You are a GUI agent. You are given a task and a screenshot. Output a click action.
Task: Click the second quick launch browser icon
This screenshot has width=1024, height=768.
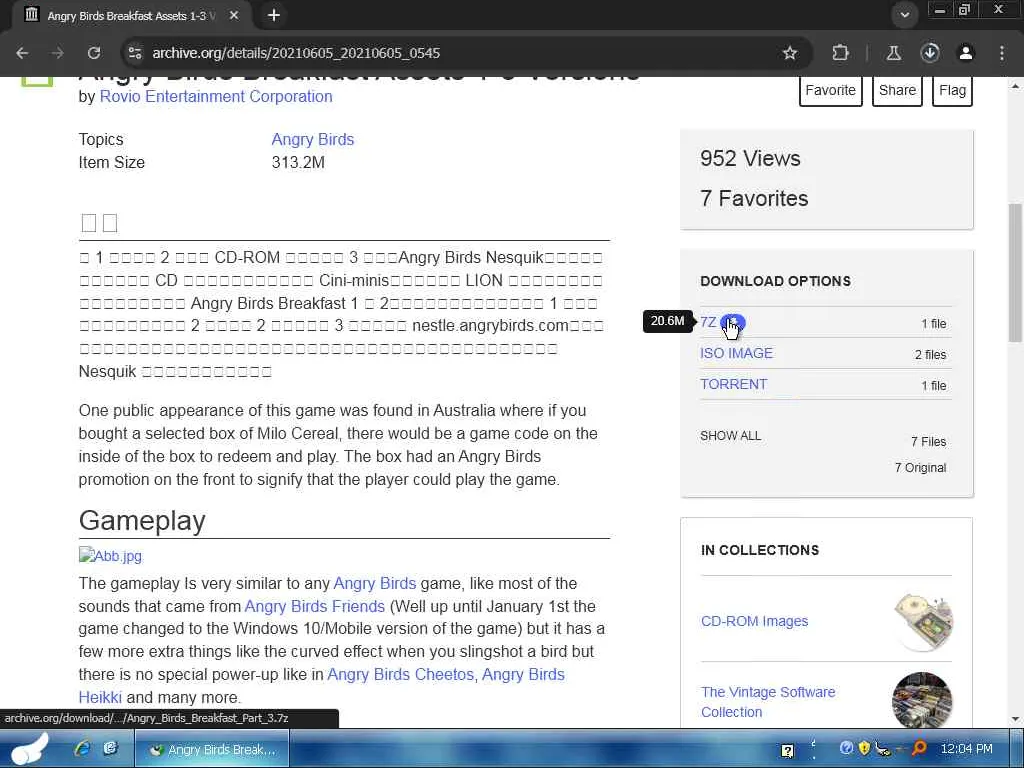pyautogui.click(x=110, y=748)
